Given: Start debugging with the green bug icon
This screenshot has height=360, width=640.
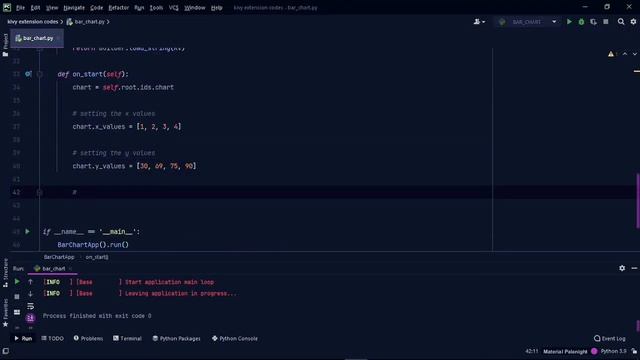Looking at the screenshot, I should tap(581, 22).
